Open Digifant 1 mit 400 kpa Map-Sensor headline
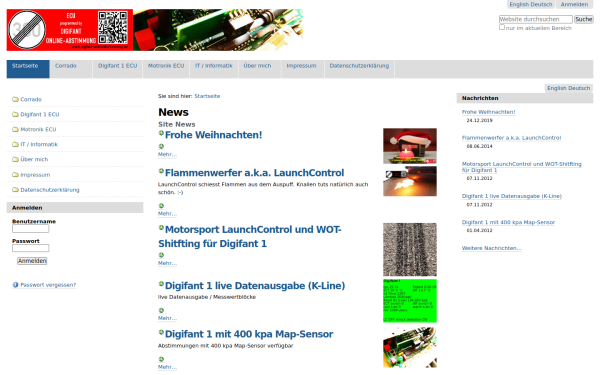The width and height of the screenshot is (600, 375). click(249, 334)
